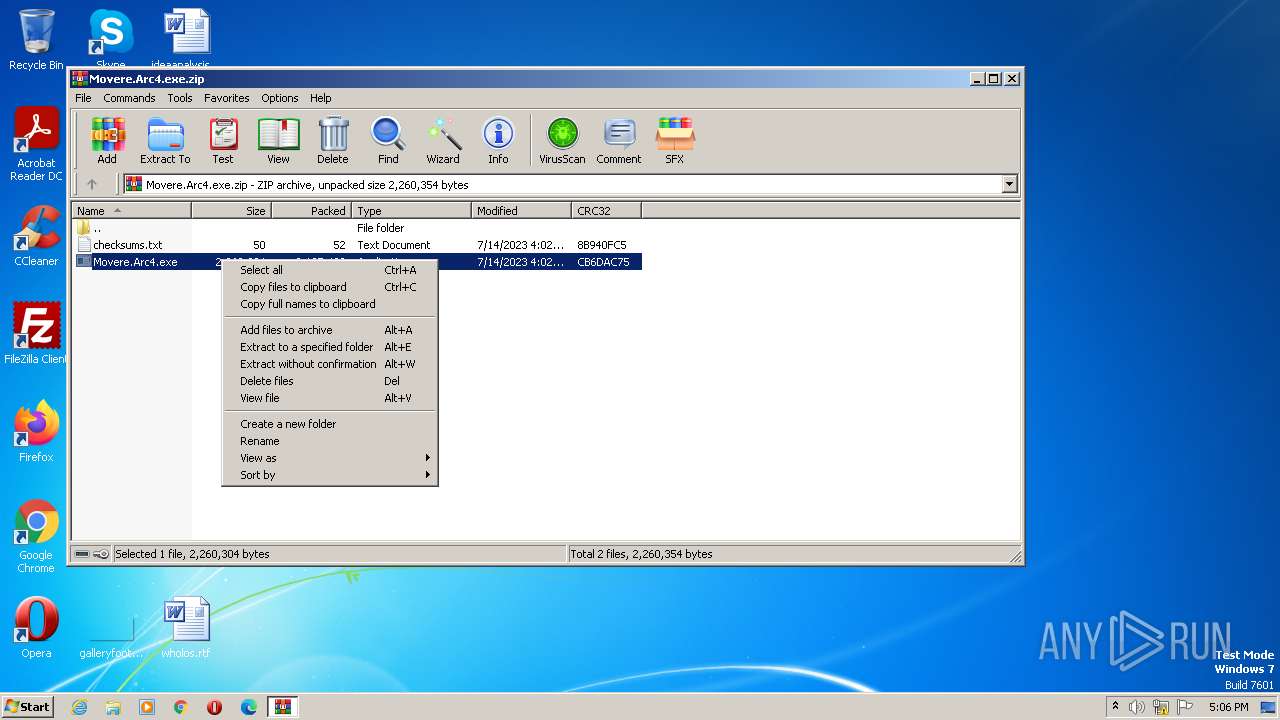1280x720 pixels.
Task: Launch the Wizard wand tool
Action: tap(443, 140)
